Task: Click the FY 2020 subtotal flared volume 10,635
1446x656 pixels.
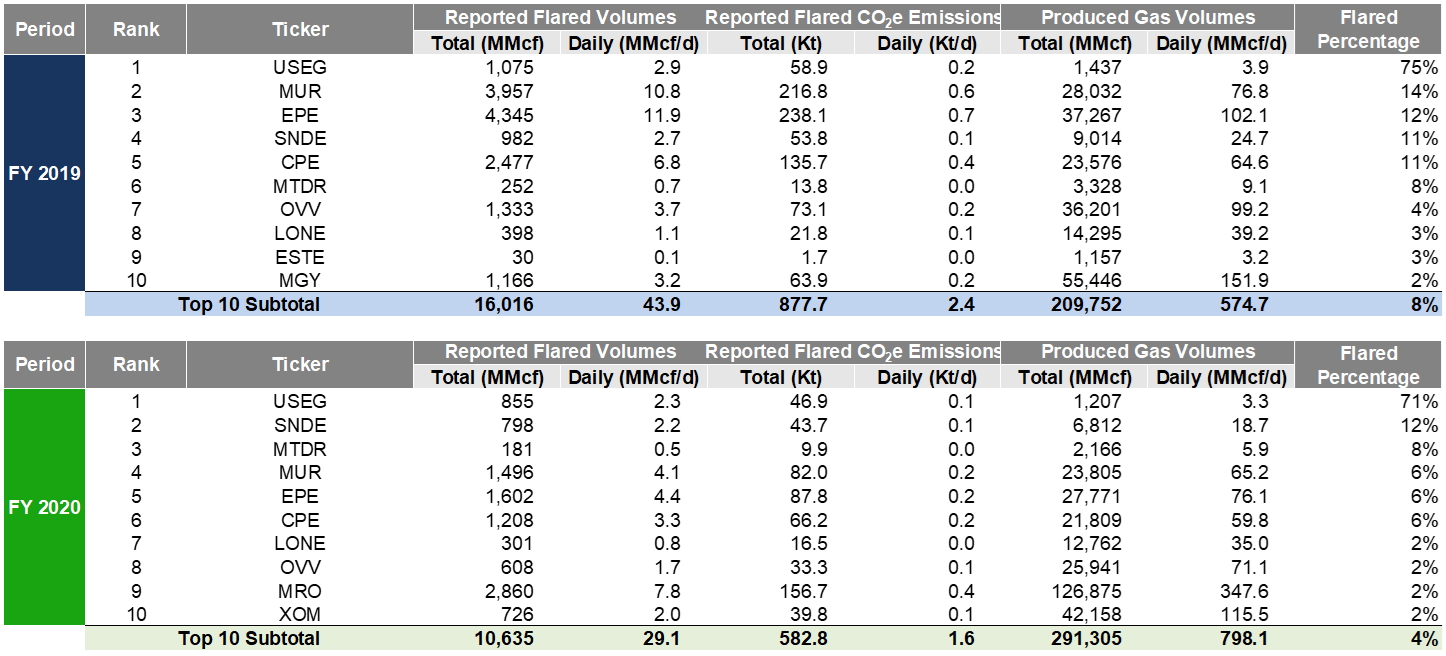Action: pos(505,638)
